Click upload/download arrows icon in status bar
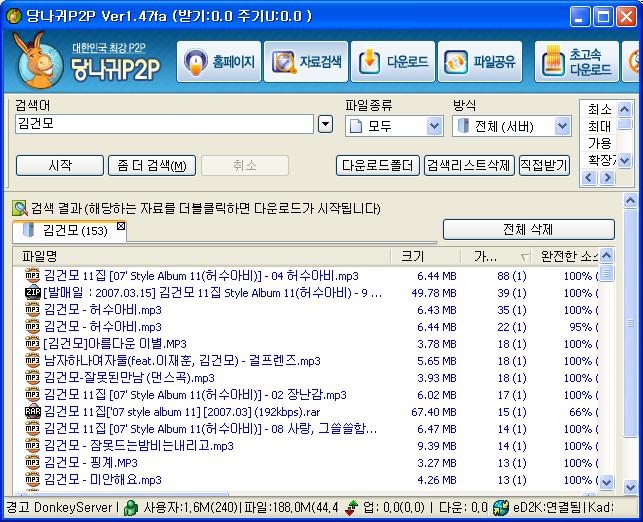The width and height of the screenshot is (643, 522). click(x=351, y=508)
